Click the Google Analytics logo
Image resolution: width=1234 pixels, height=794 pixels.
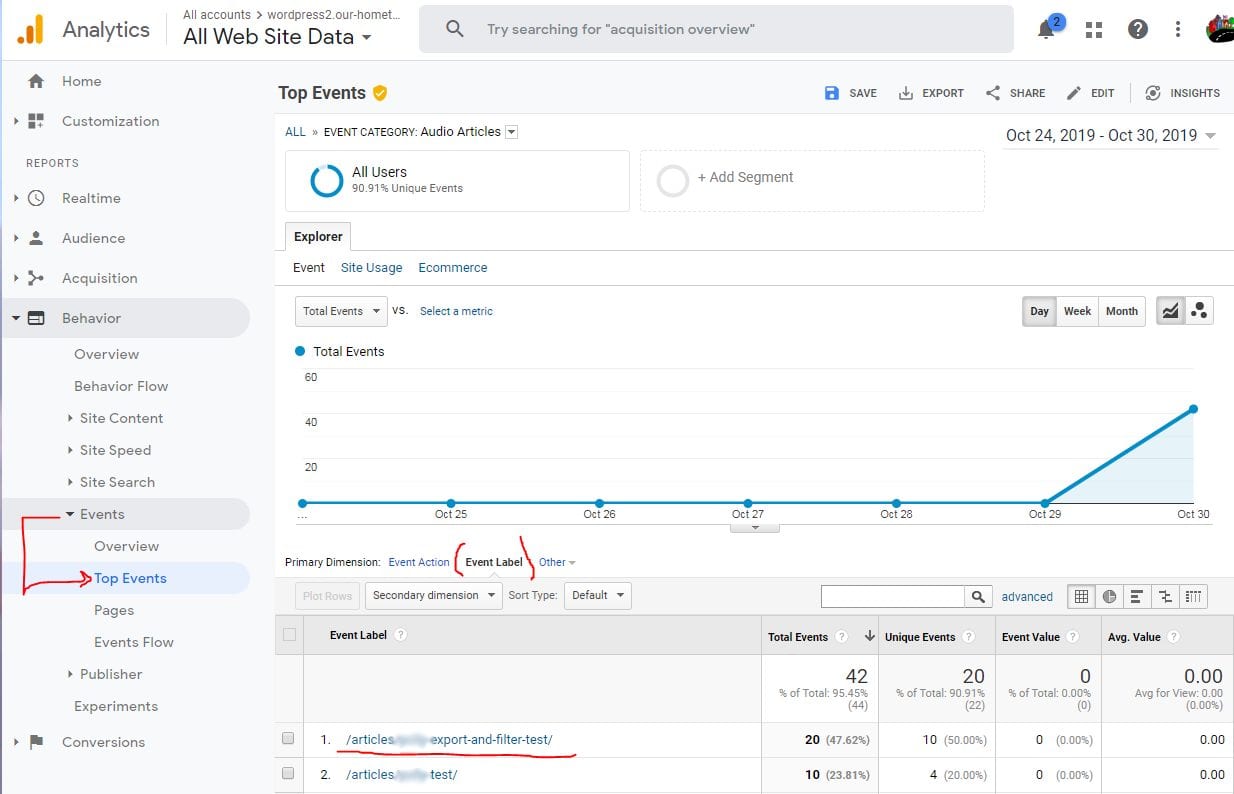[x=31, y=29]
